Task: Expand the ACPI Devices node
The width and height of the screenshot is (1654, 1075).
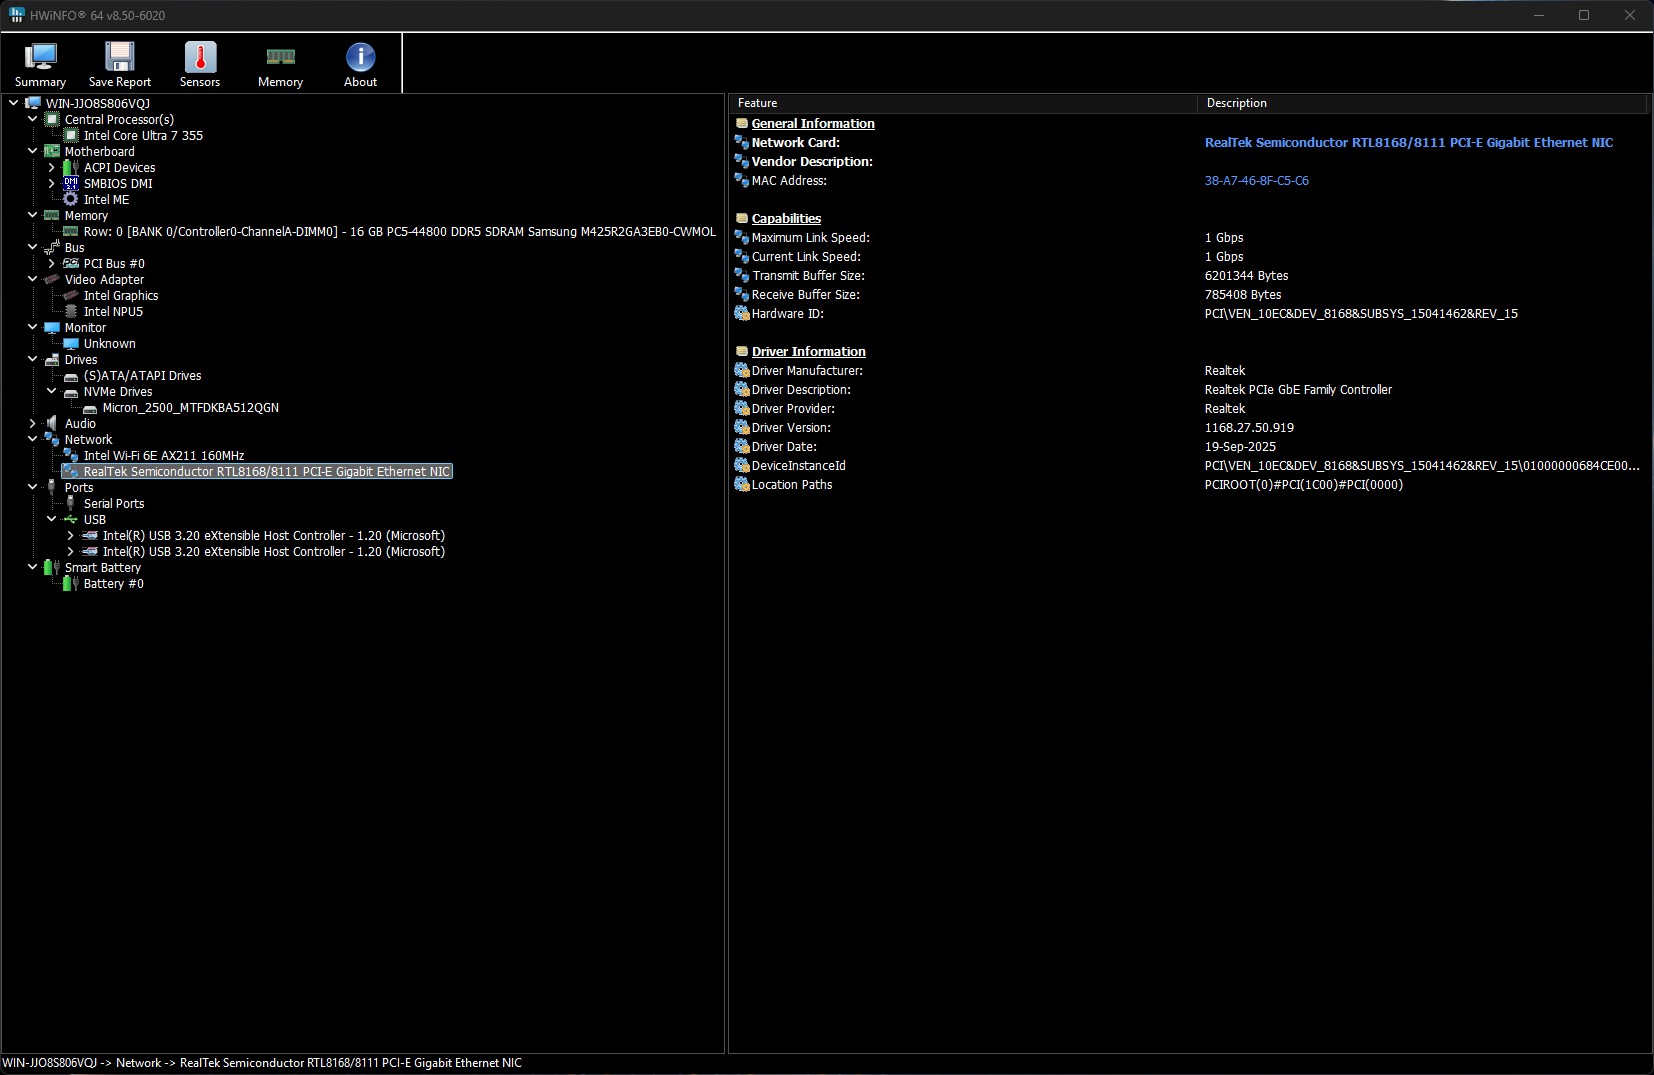Action: pyautogui.click(x=51, y=168)
